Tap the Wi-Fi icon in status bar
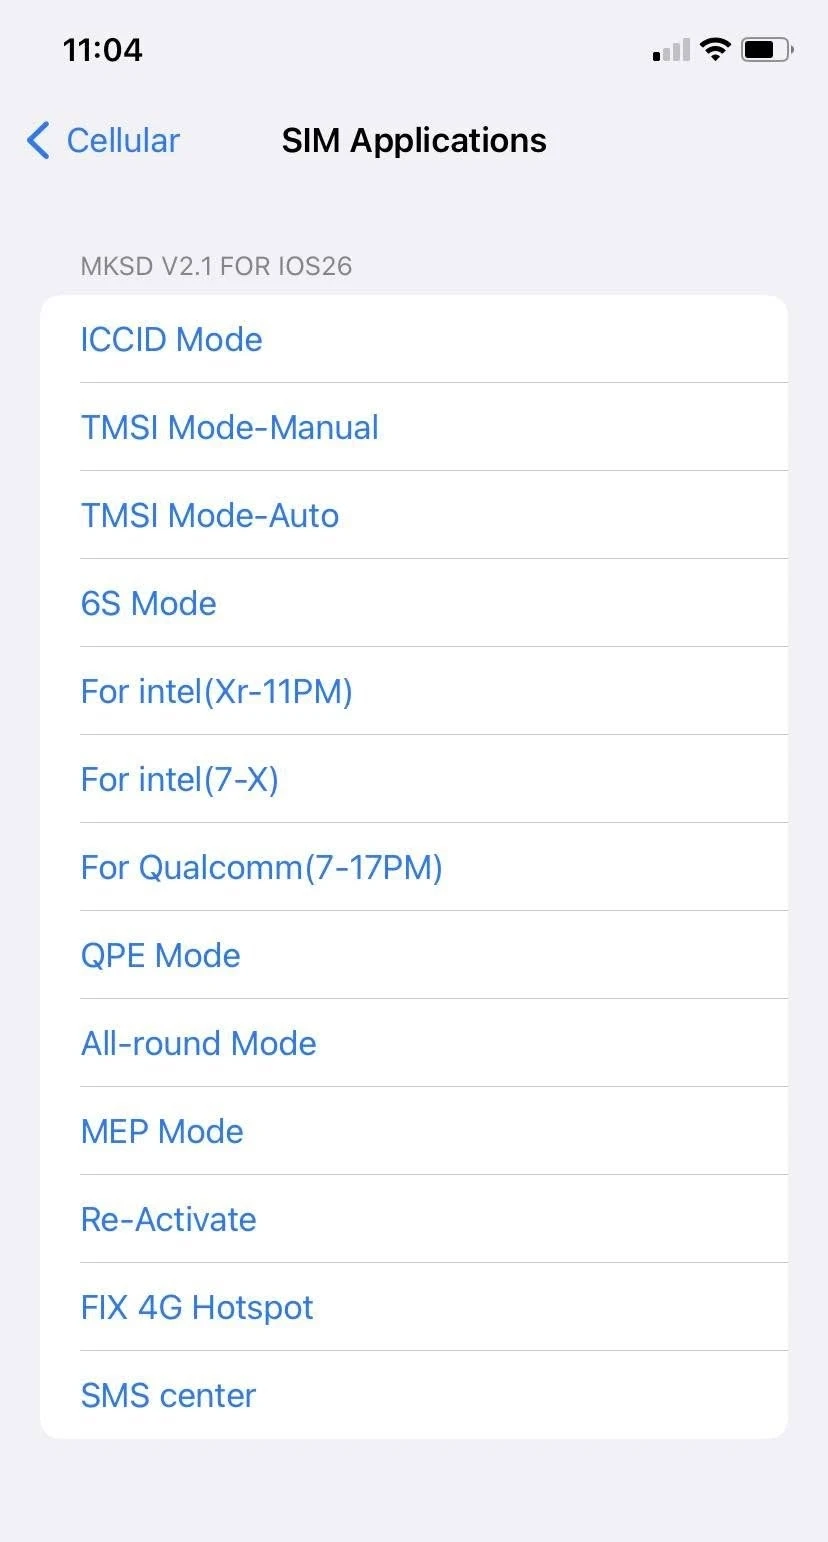The height and width of the screenshot is (1542, 828). [716, 48]
